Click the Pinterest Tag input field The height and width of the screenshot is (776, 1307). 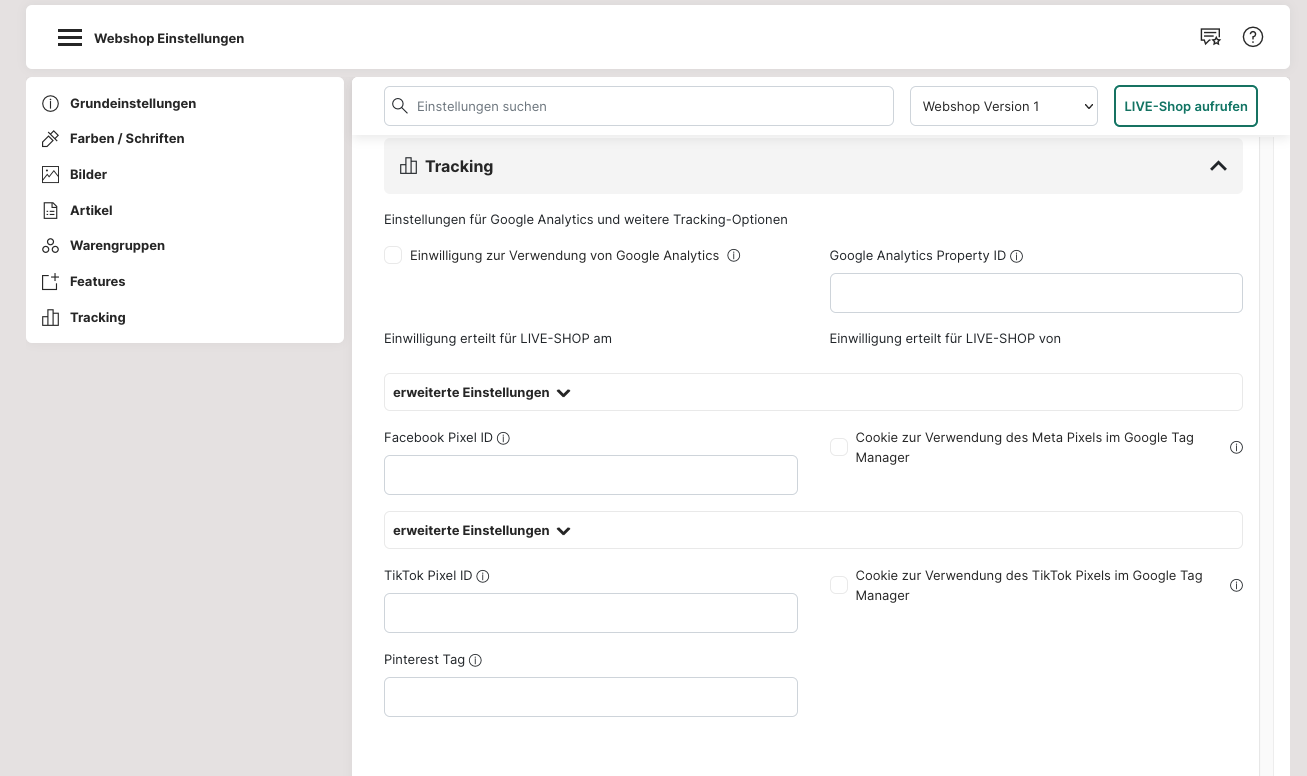pyautogui.click(x=591, y=697)
